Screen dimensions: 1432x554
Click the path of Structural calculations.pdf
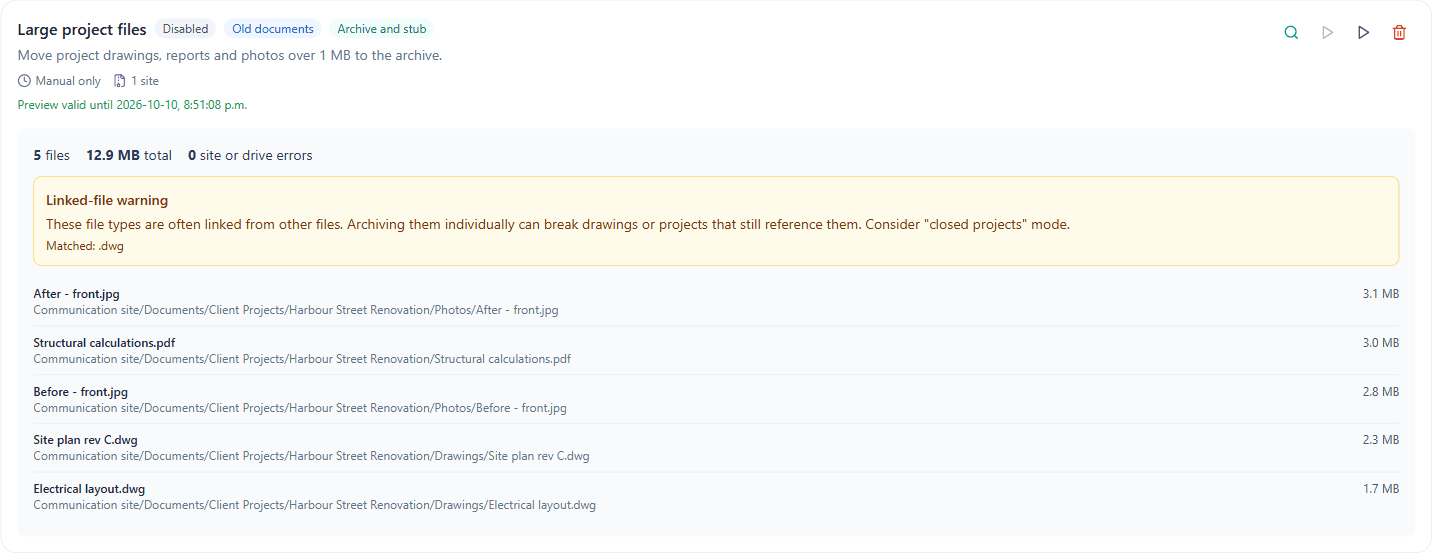(302, 359)
